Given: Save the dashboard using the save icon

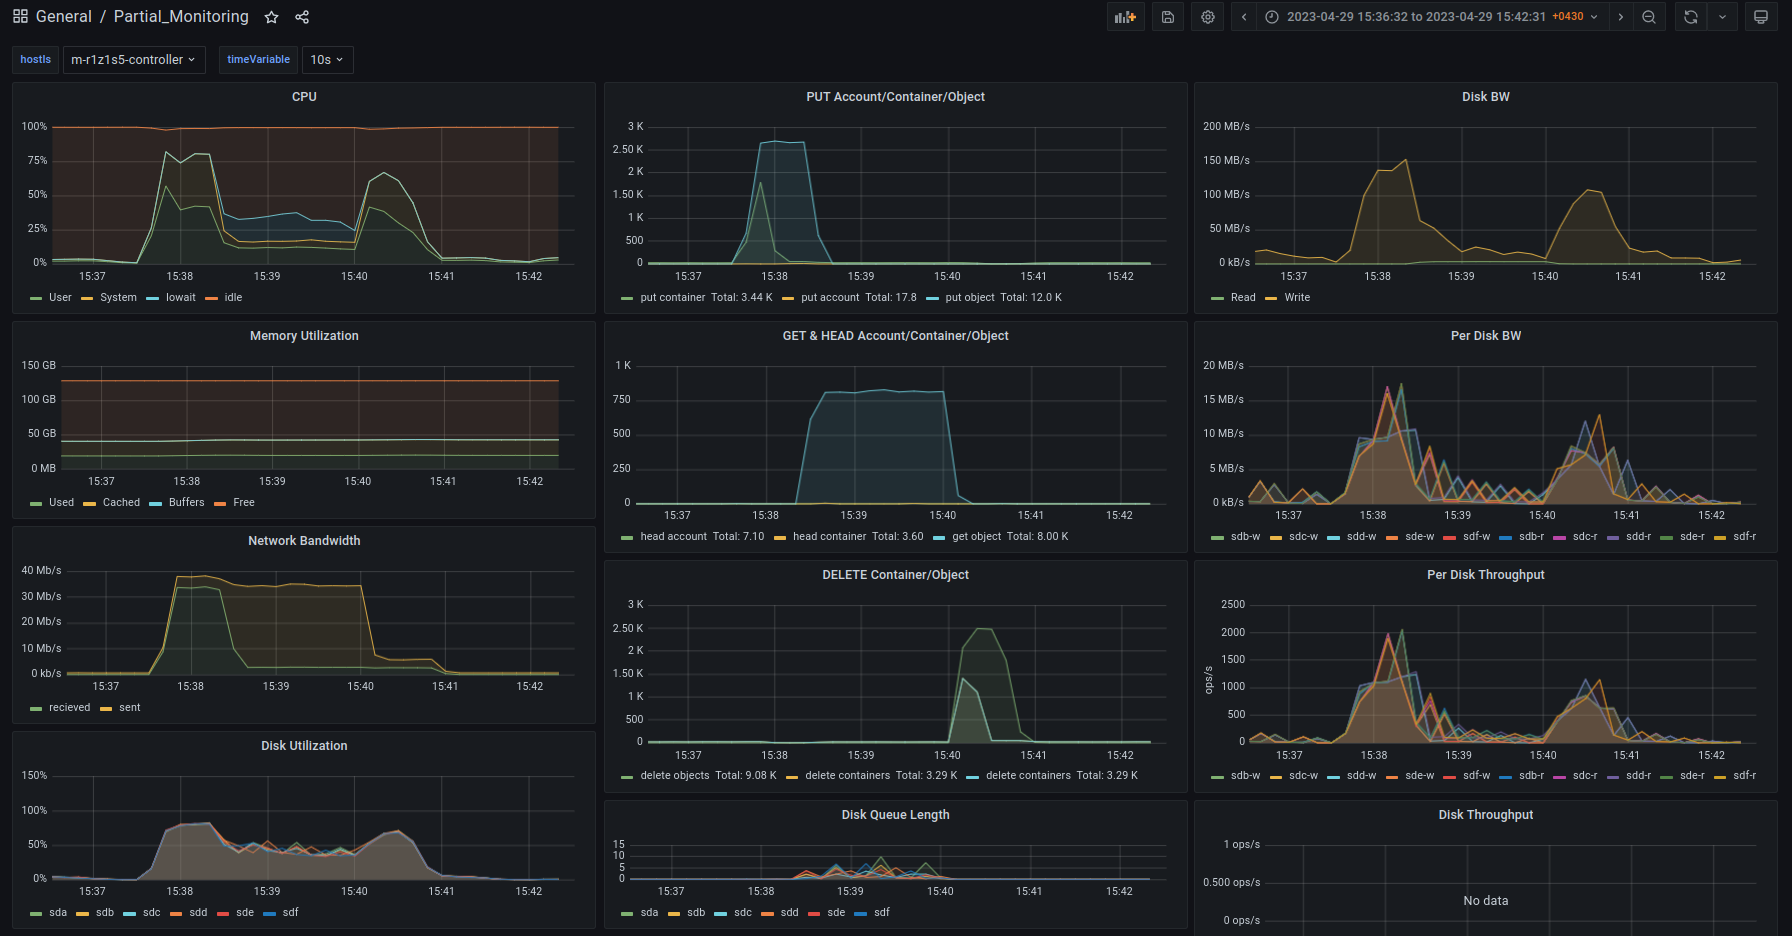Looking at the screenshot, I should coord(1167,17).
